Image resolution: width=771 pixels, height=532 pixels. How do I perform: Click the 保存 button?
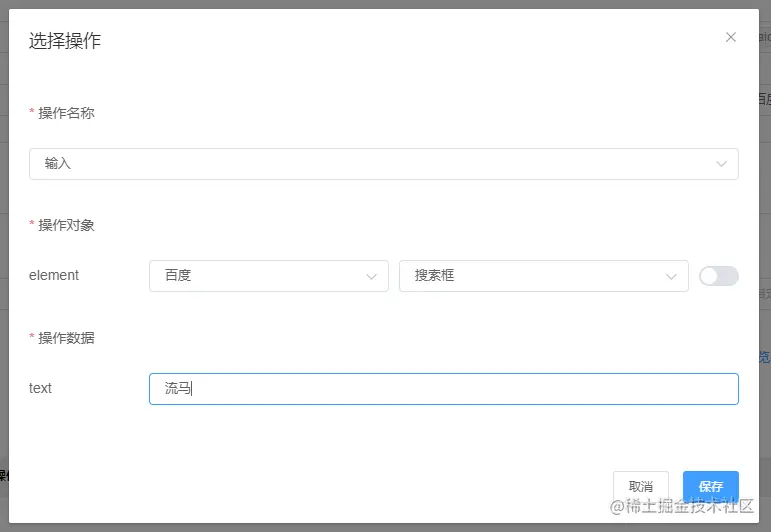click(711, 486)
